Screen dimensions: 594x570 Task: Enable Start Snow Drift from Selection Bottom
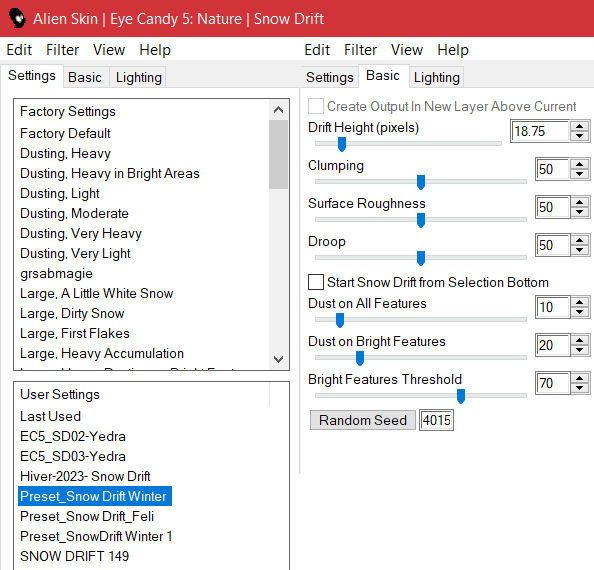[x=316, y=282]
